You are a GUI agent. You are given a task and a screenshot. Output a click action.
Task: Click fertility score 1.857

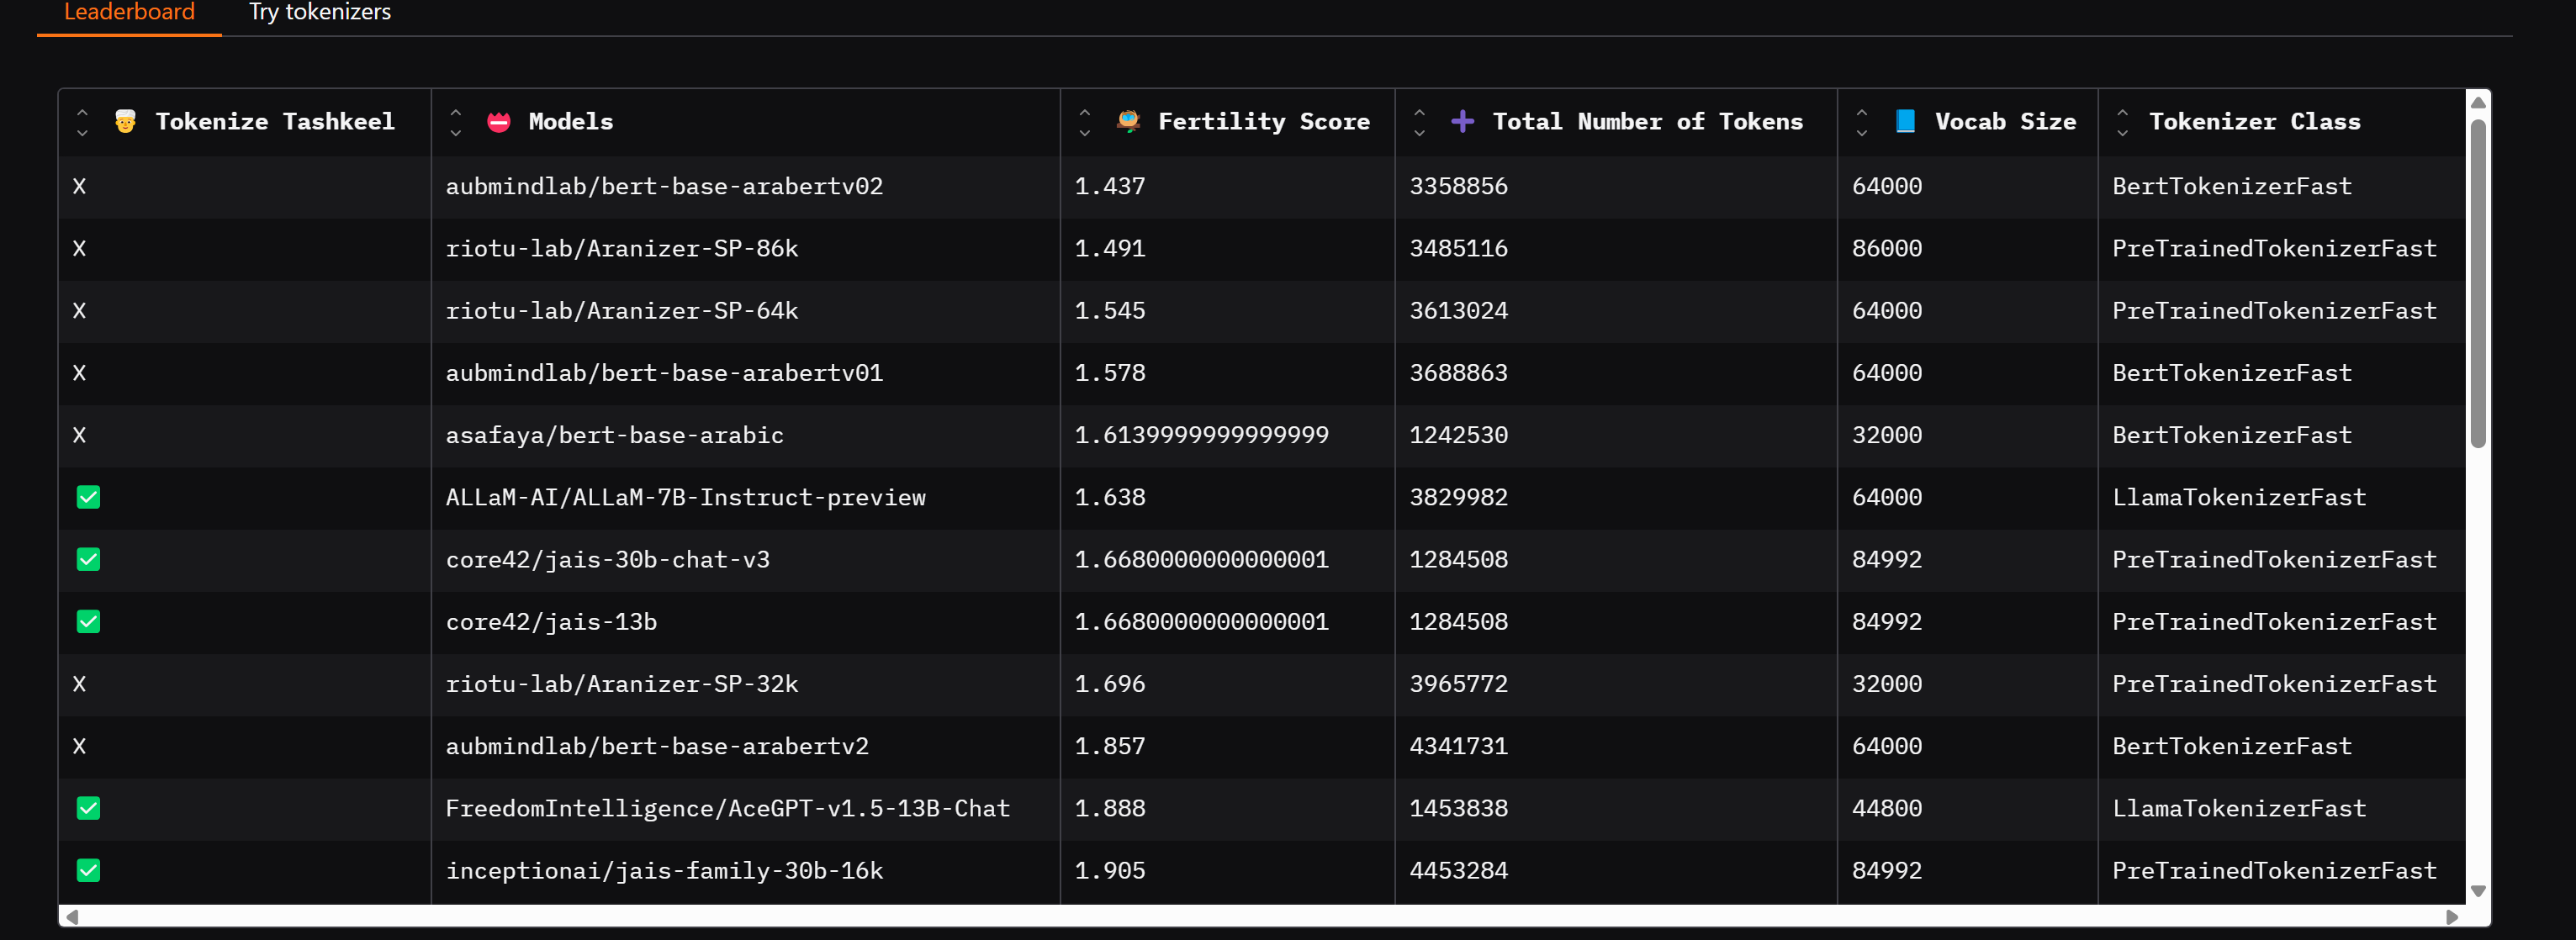point(1110,746)
